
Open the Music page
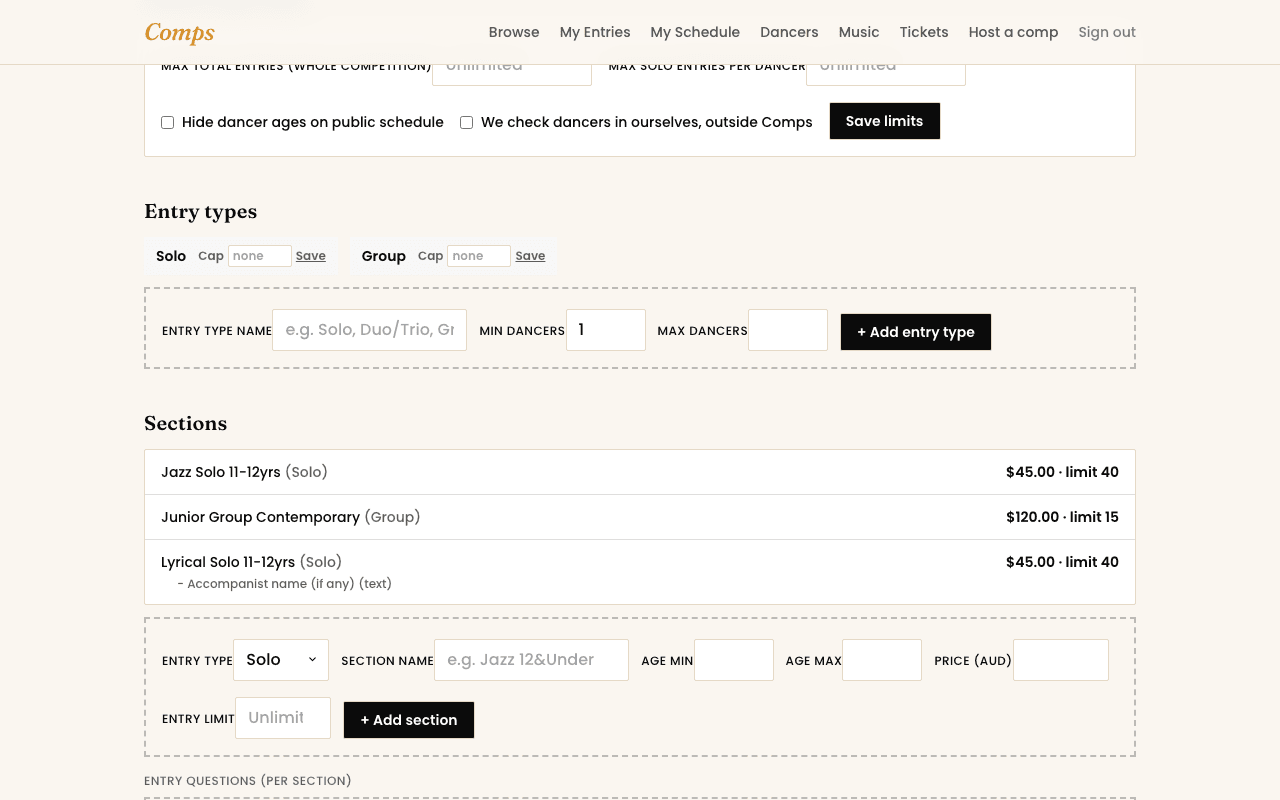[x=859, y=32]
